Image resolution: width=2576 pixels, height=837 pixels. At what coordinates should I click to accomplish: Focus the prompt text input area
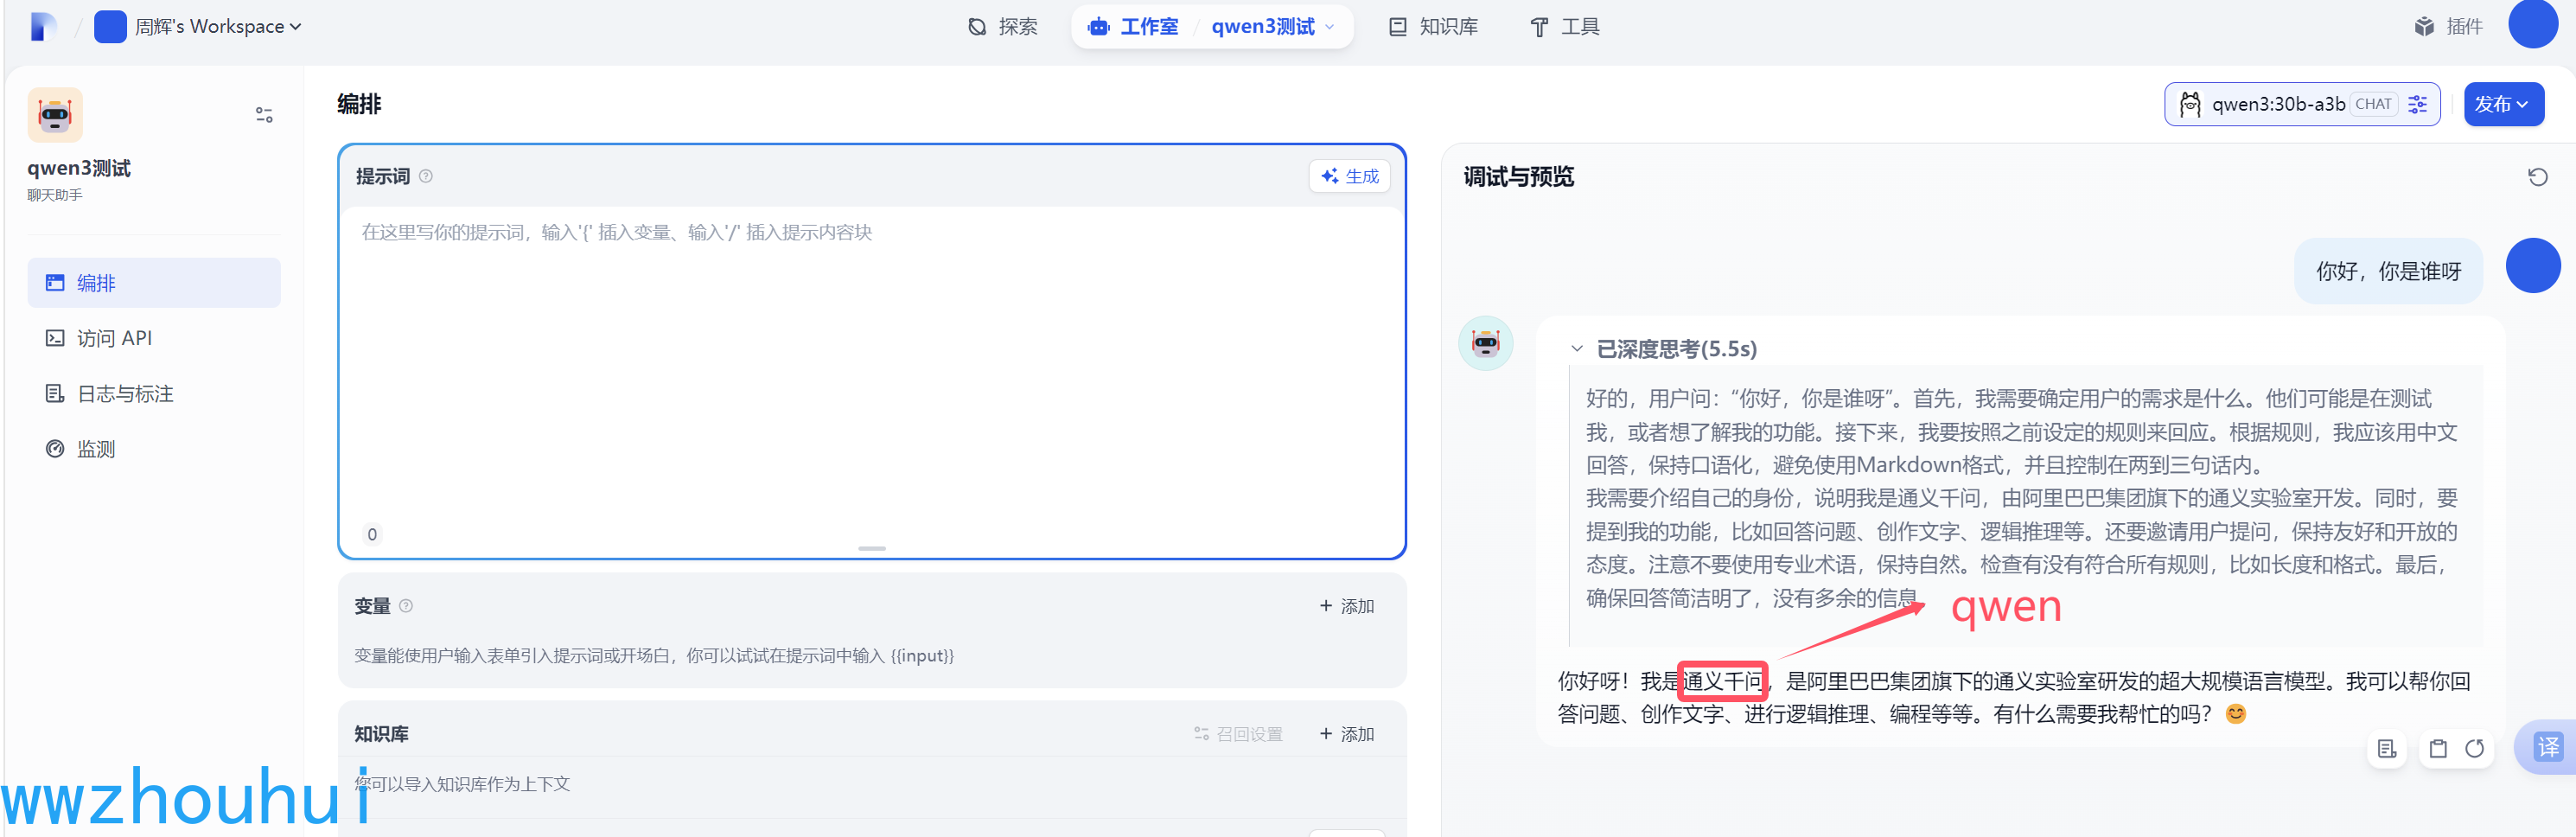coord(872,365)
